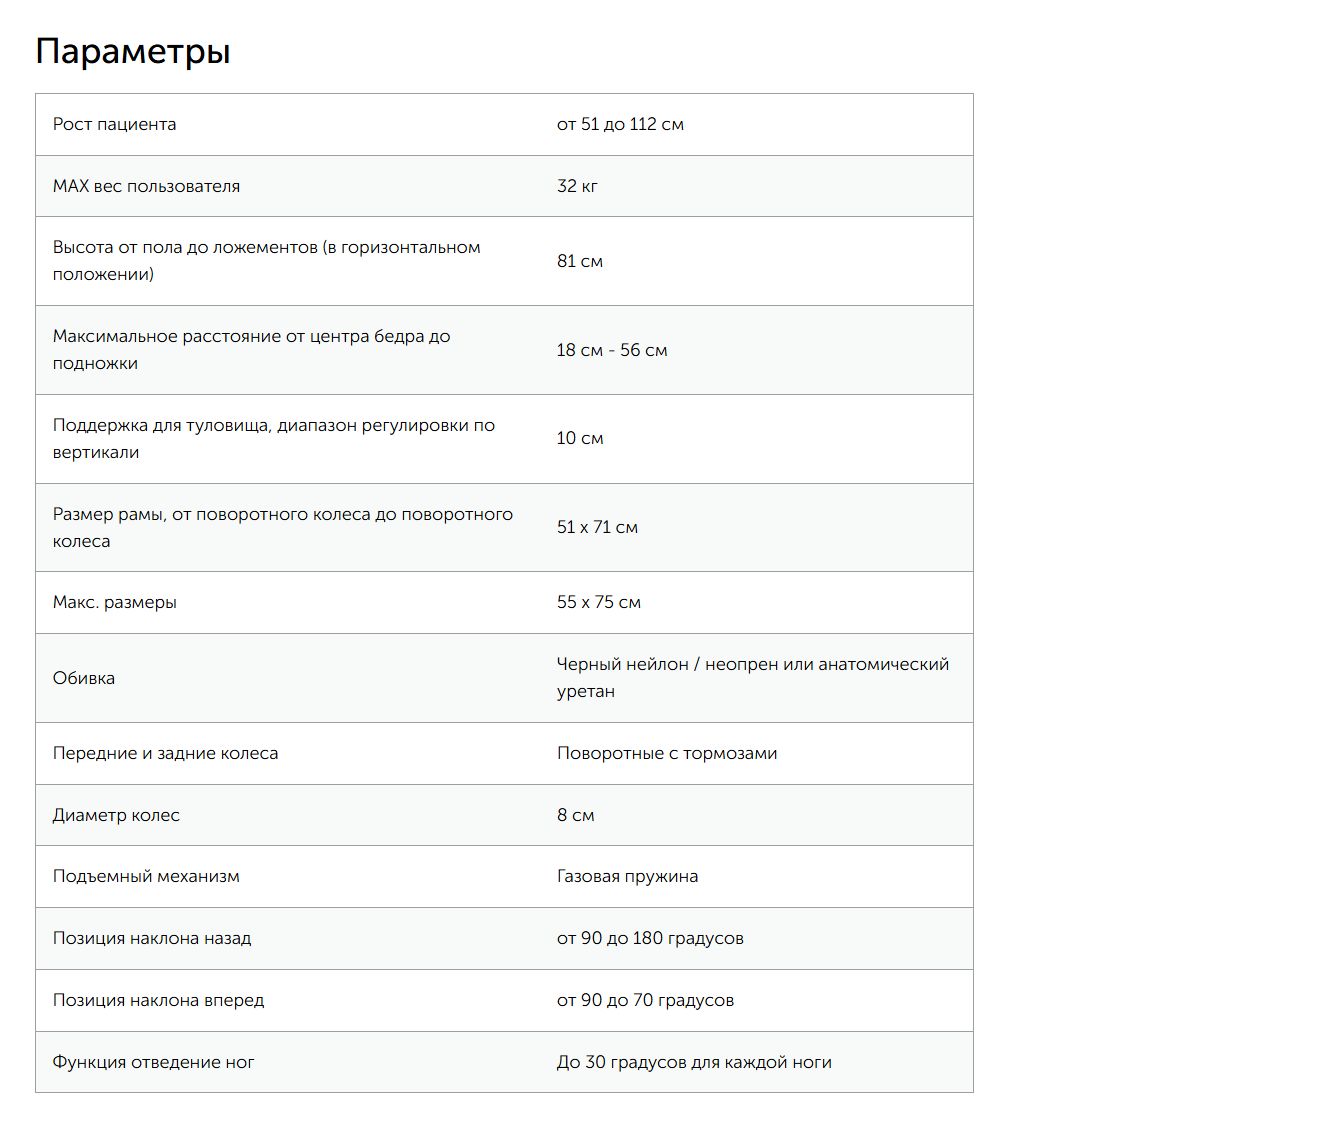Select the Поворотные с тормозами value
Image resolution: width=1343 pixels, height=1122 pixels.
[x=667, y=753]
